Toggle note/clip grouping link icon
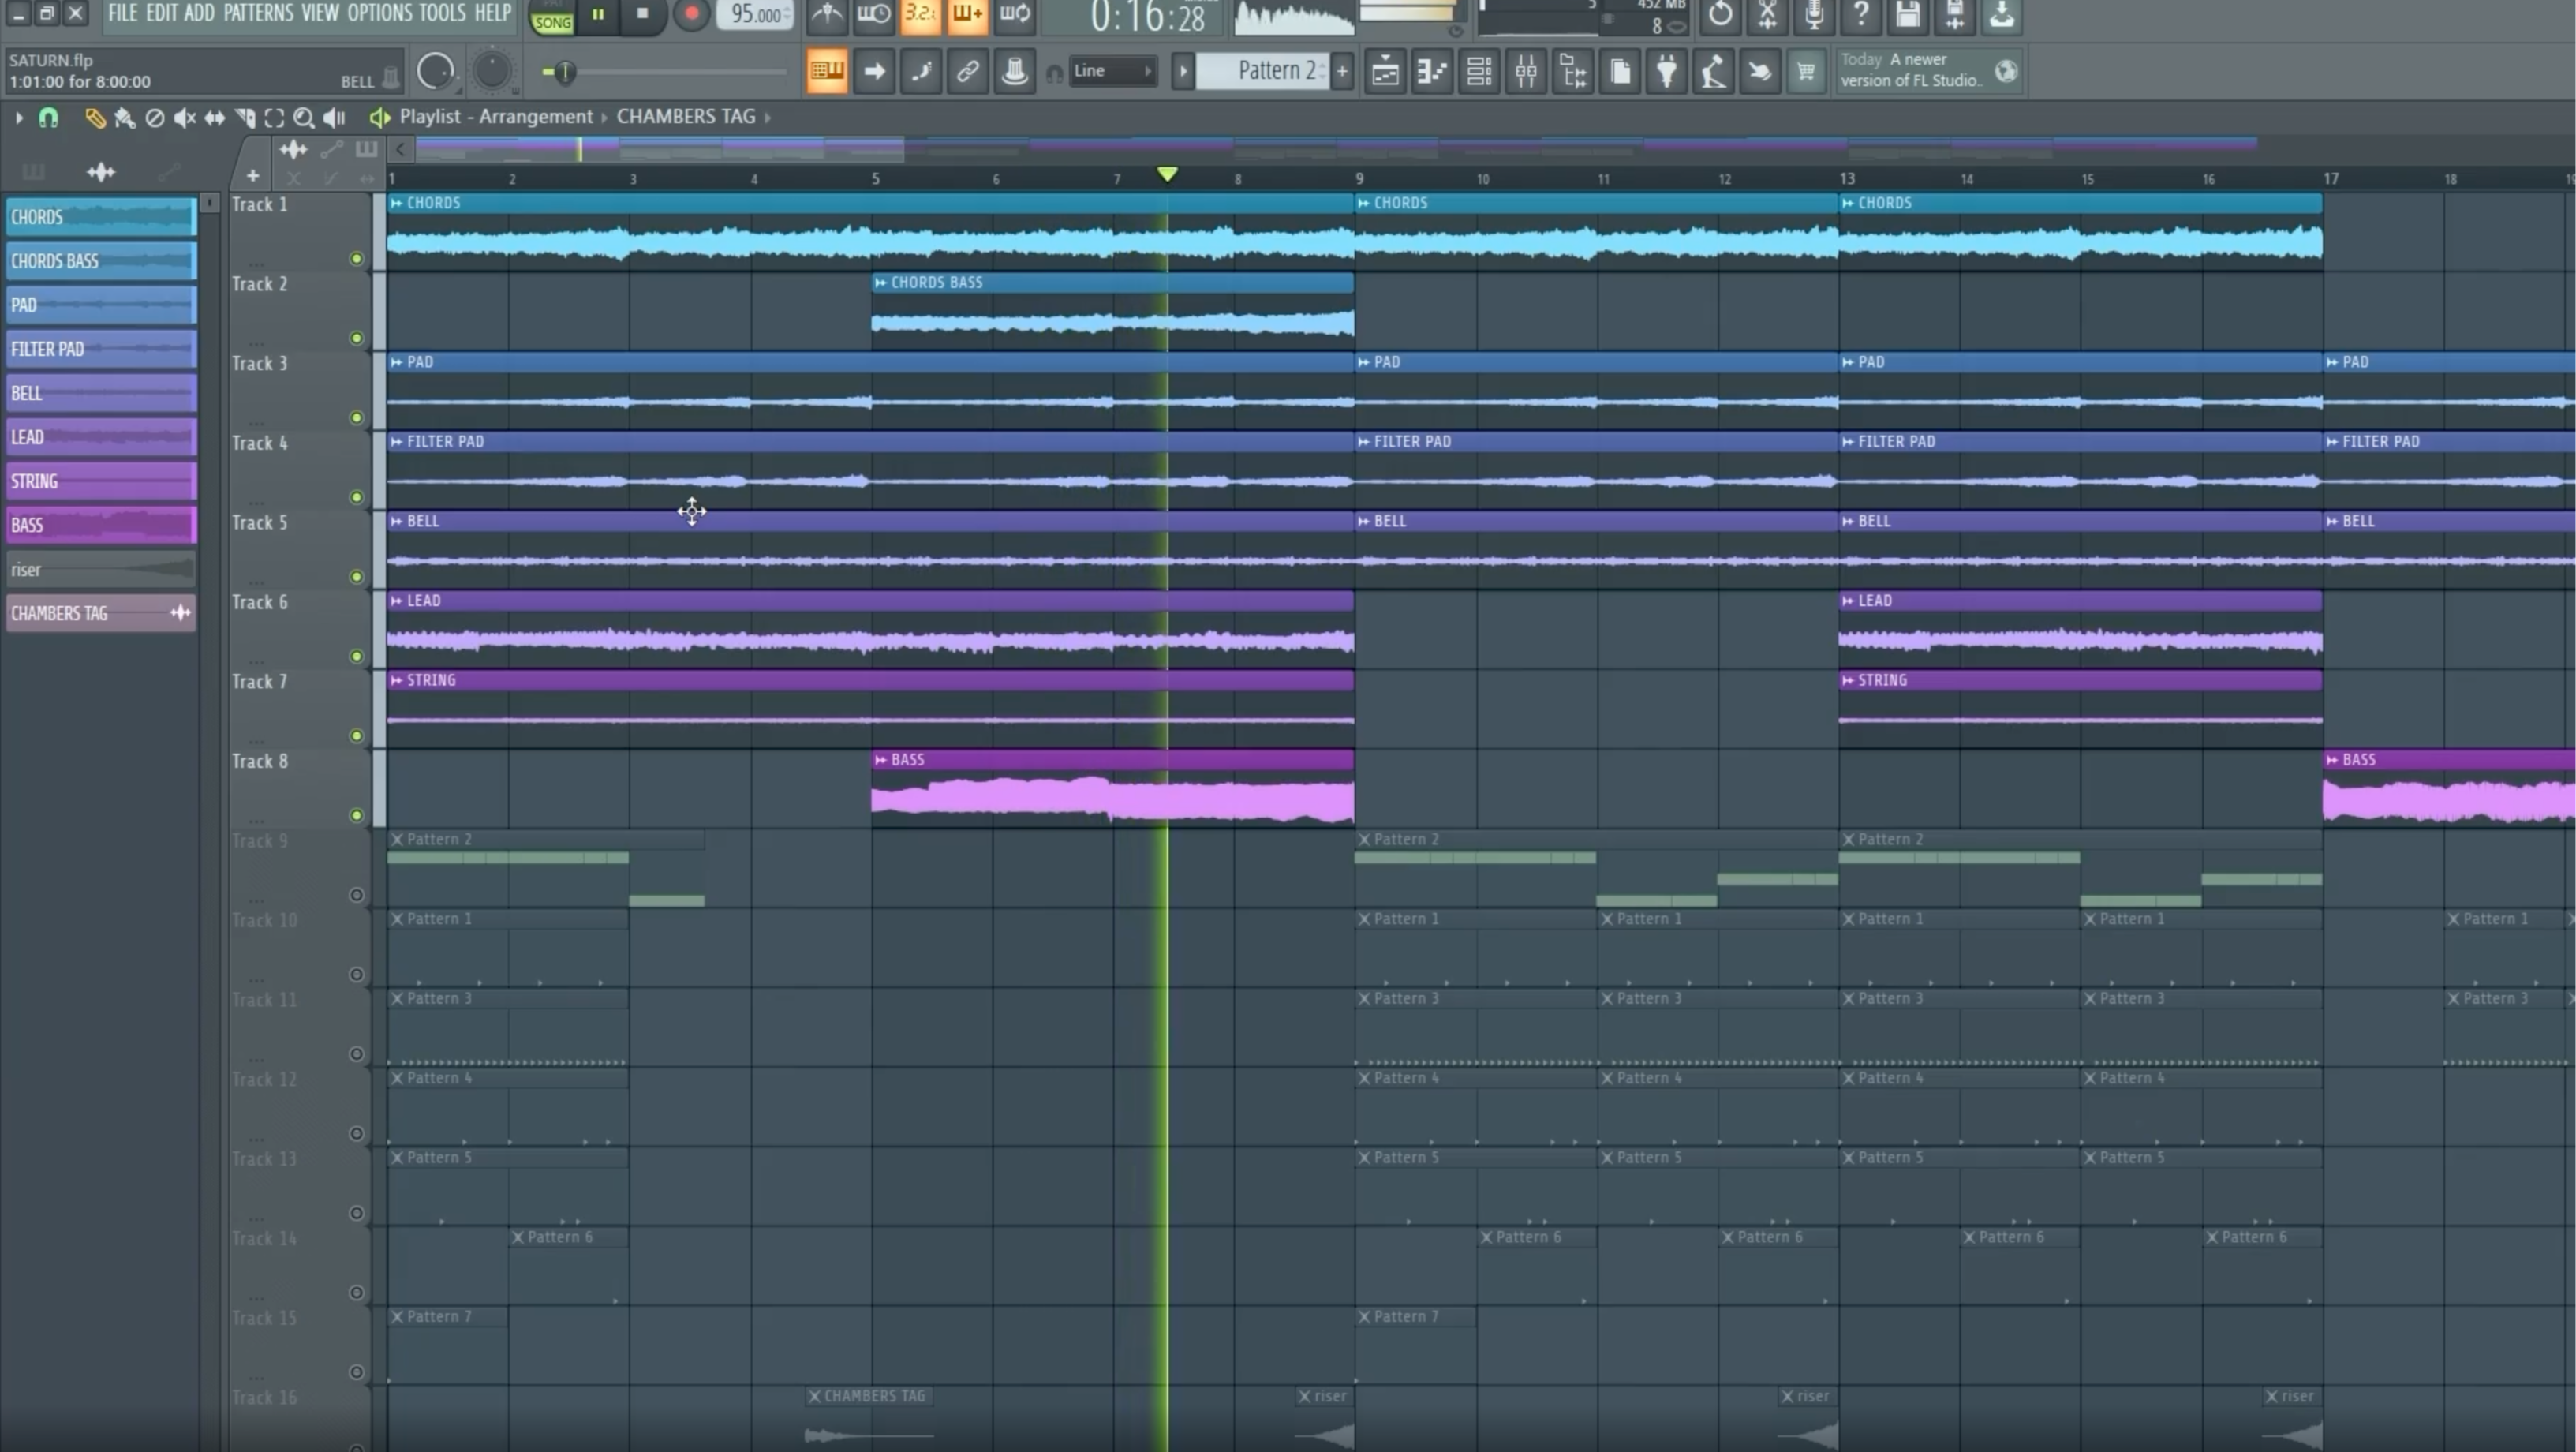 [x=968, y=71]
